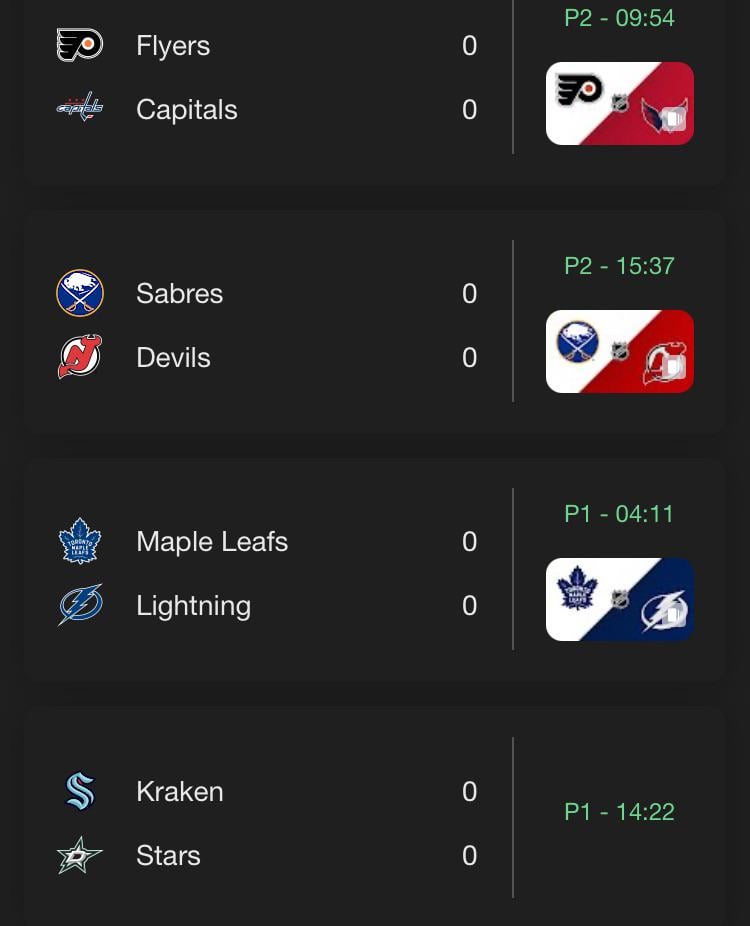Click the P2 - 15:37 game clock
Image resolution: width=750 pixels, height=926 pixels.
tap(619, 266)
